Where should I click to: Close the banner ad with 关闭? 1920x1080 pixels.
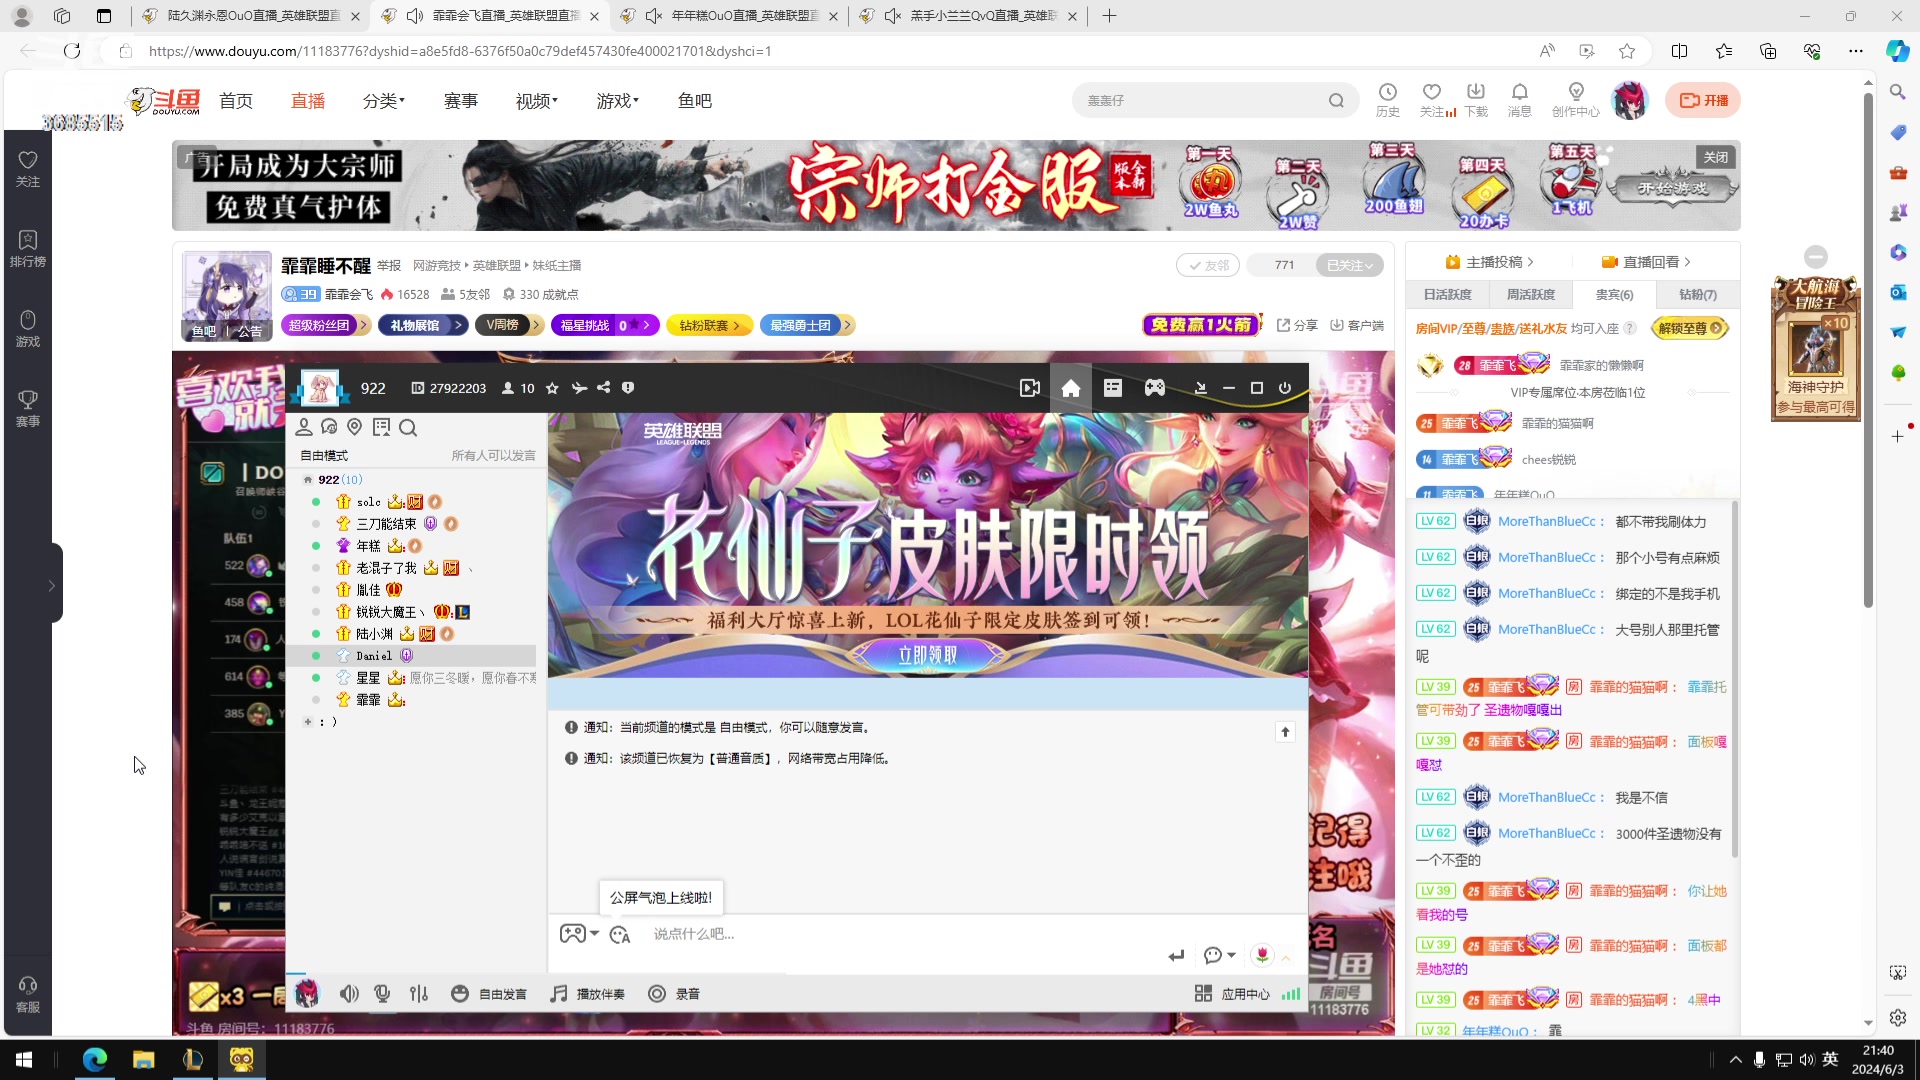1716,157
